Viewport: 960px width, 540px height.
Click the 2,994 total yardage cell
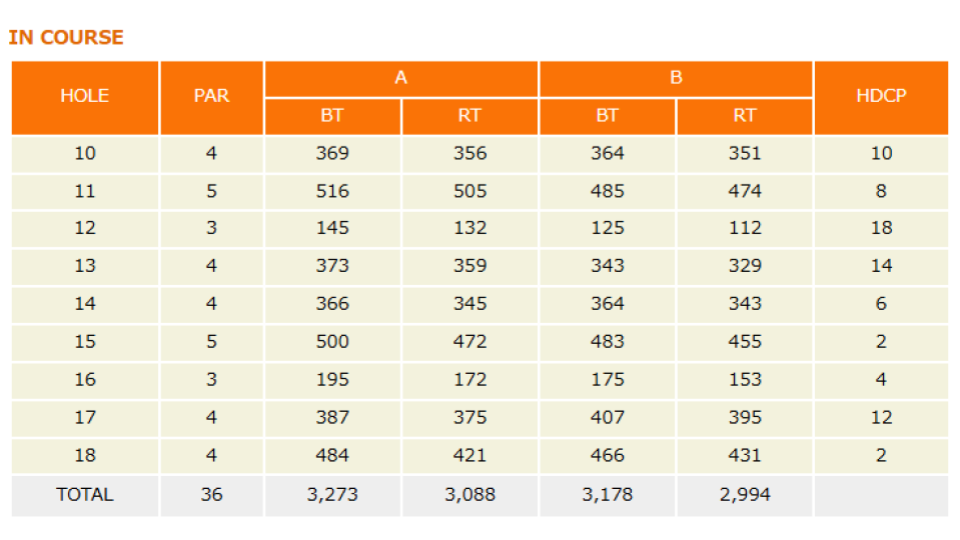[x=745, y=495]
